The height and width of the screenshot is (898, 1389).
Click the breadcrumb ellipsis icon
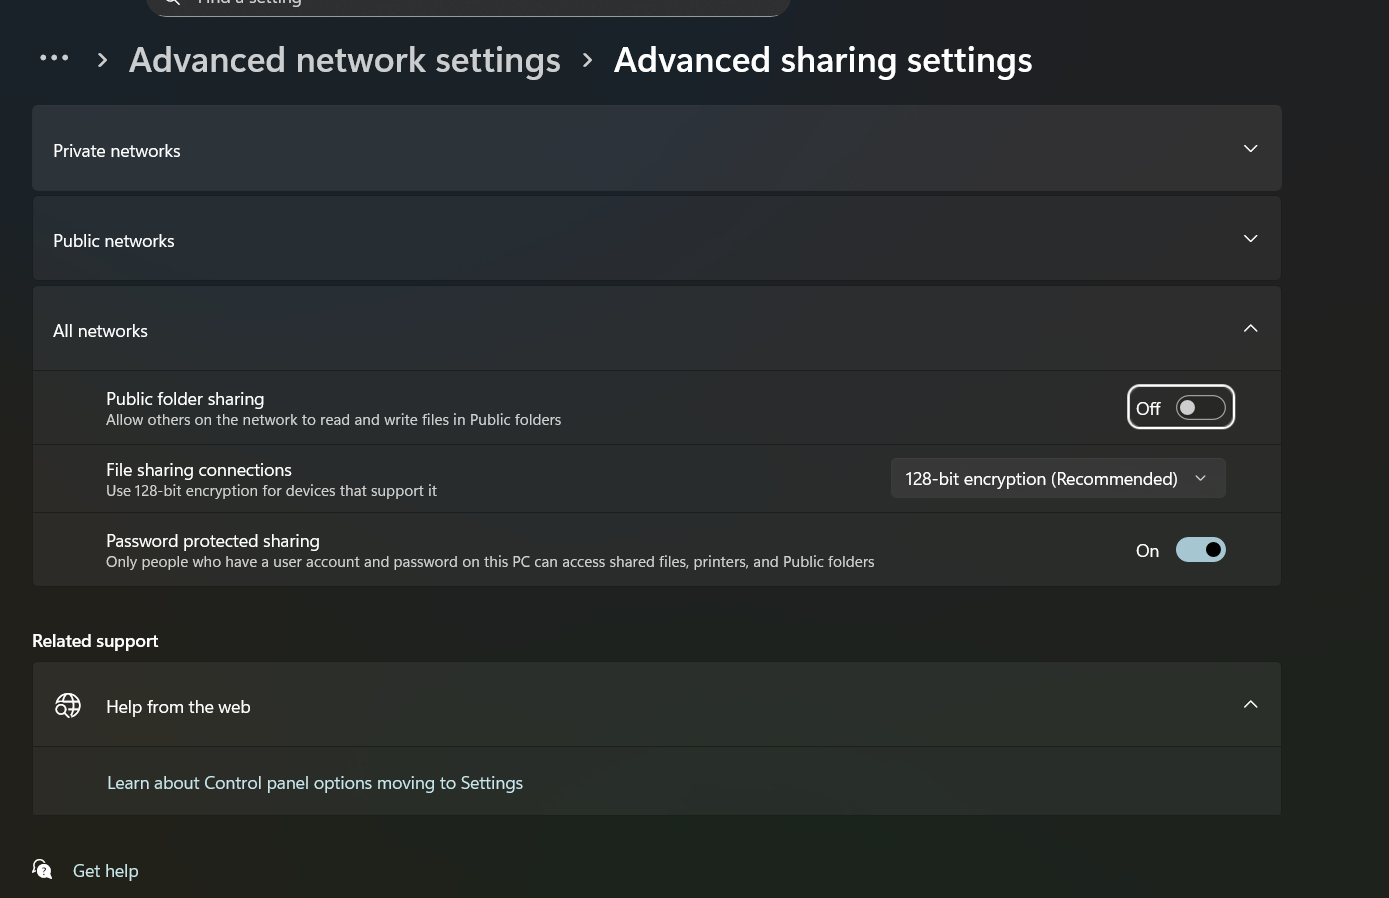click(x=54, y=59)
